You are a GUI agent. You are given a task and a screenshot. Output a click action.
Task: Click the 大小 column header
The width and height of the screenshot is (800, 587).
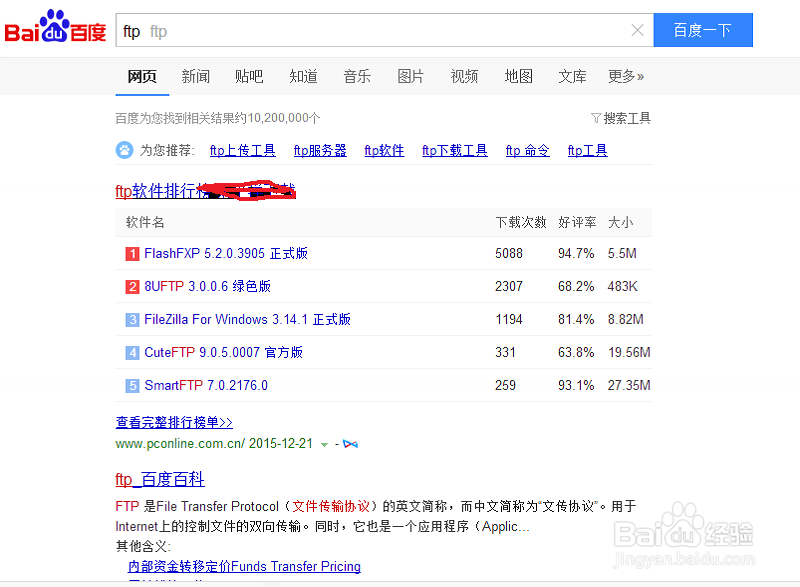pos(620,222)
